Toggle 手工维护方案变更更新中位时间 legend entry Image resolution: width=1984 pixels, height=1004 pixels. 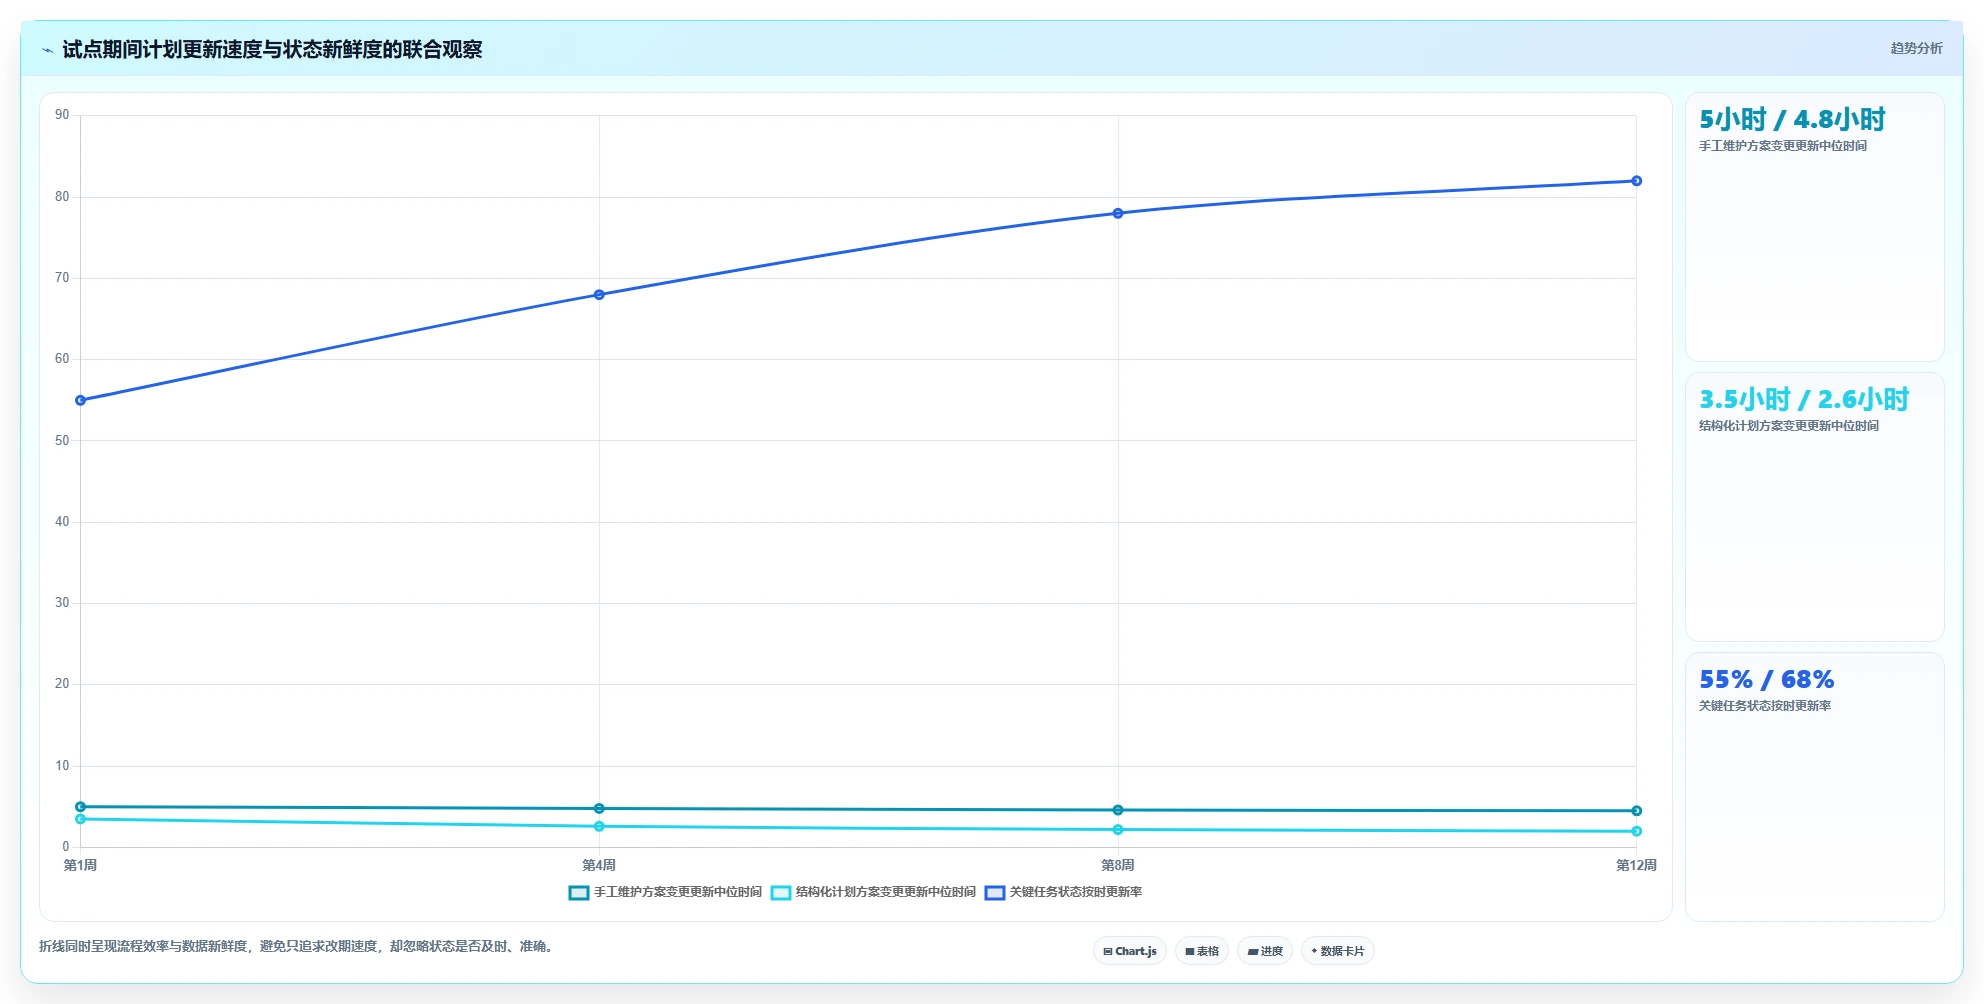click(665, 892)
